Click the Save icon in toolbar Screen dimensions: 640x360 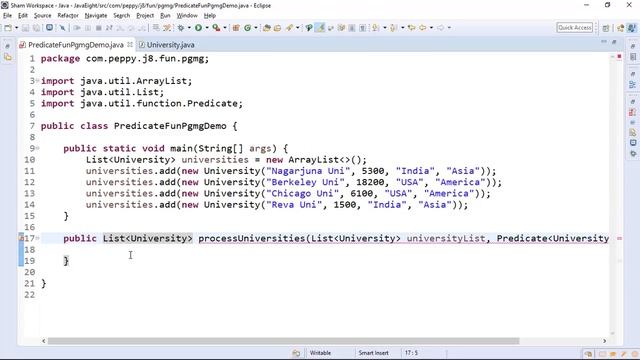pos(25,28)
